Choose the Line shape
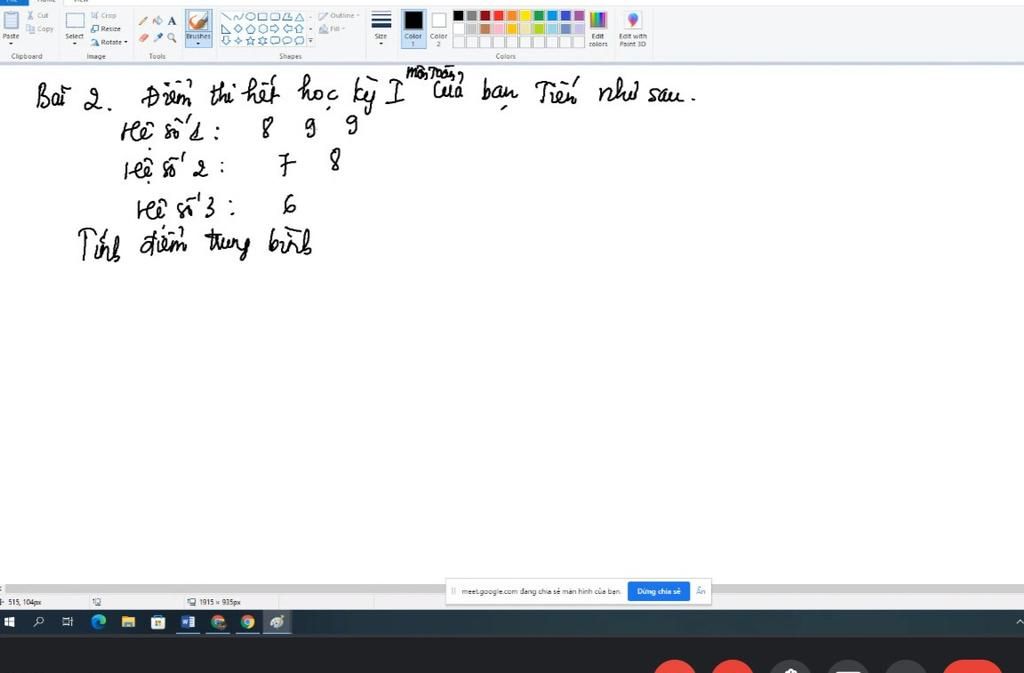The width and height of the screenshot is (1024, 673). click(x=225, y=16)
